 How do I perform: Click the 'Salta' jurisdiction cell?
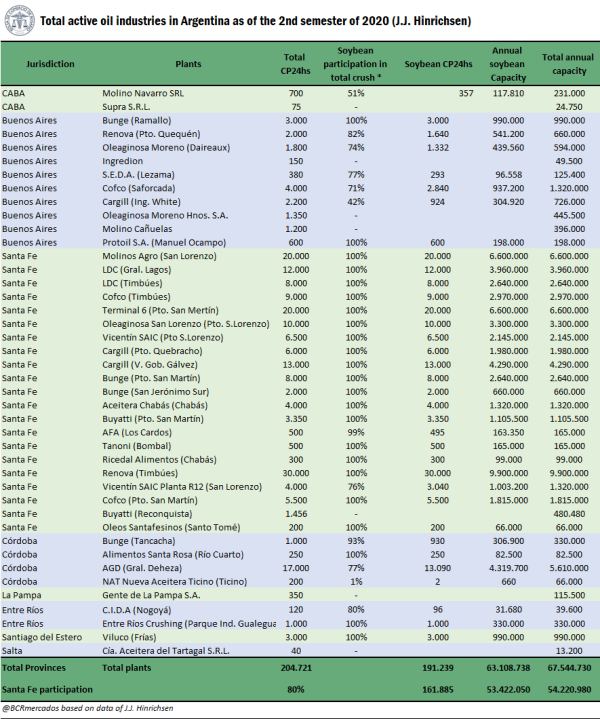click(12, 651)
